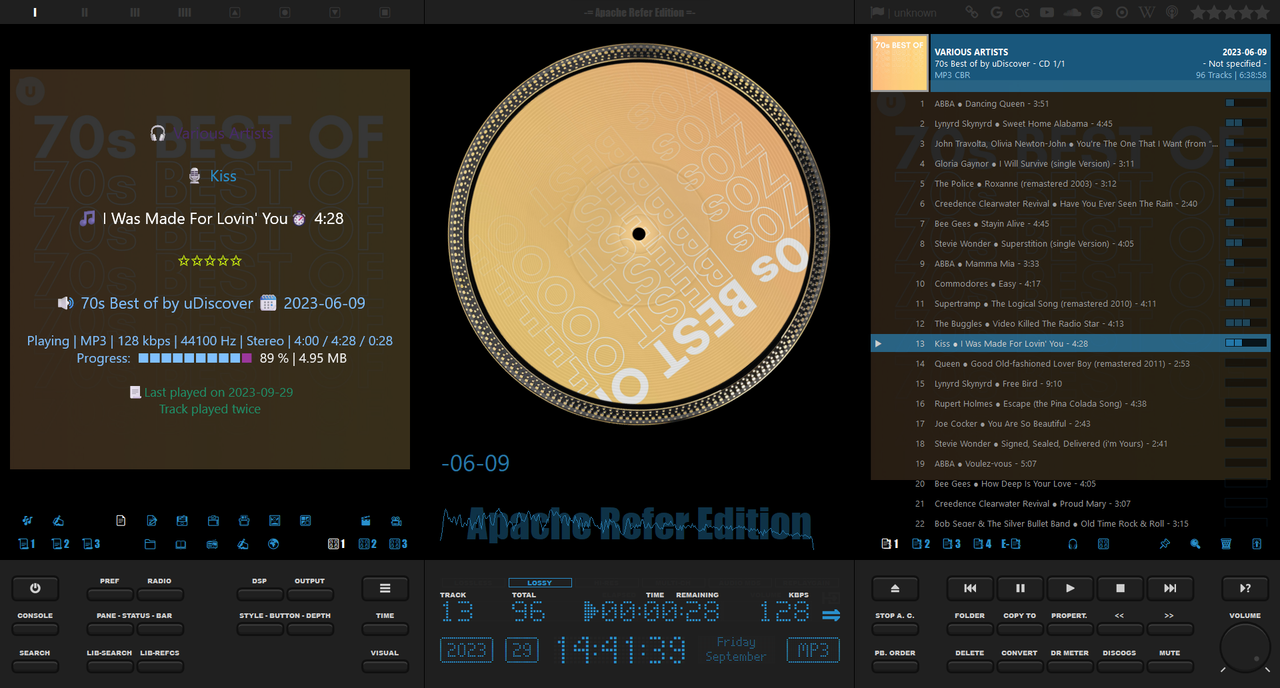Click the video camera icon in lower-left panel

[397, 520]
